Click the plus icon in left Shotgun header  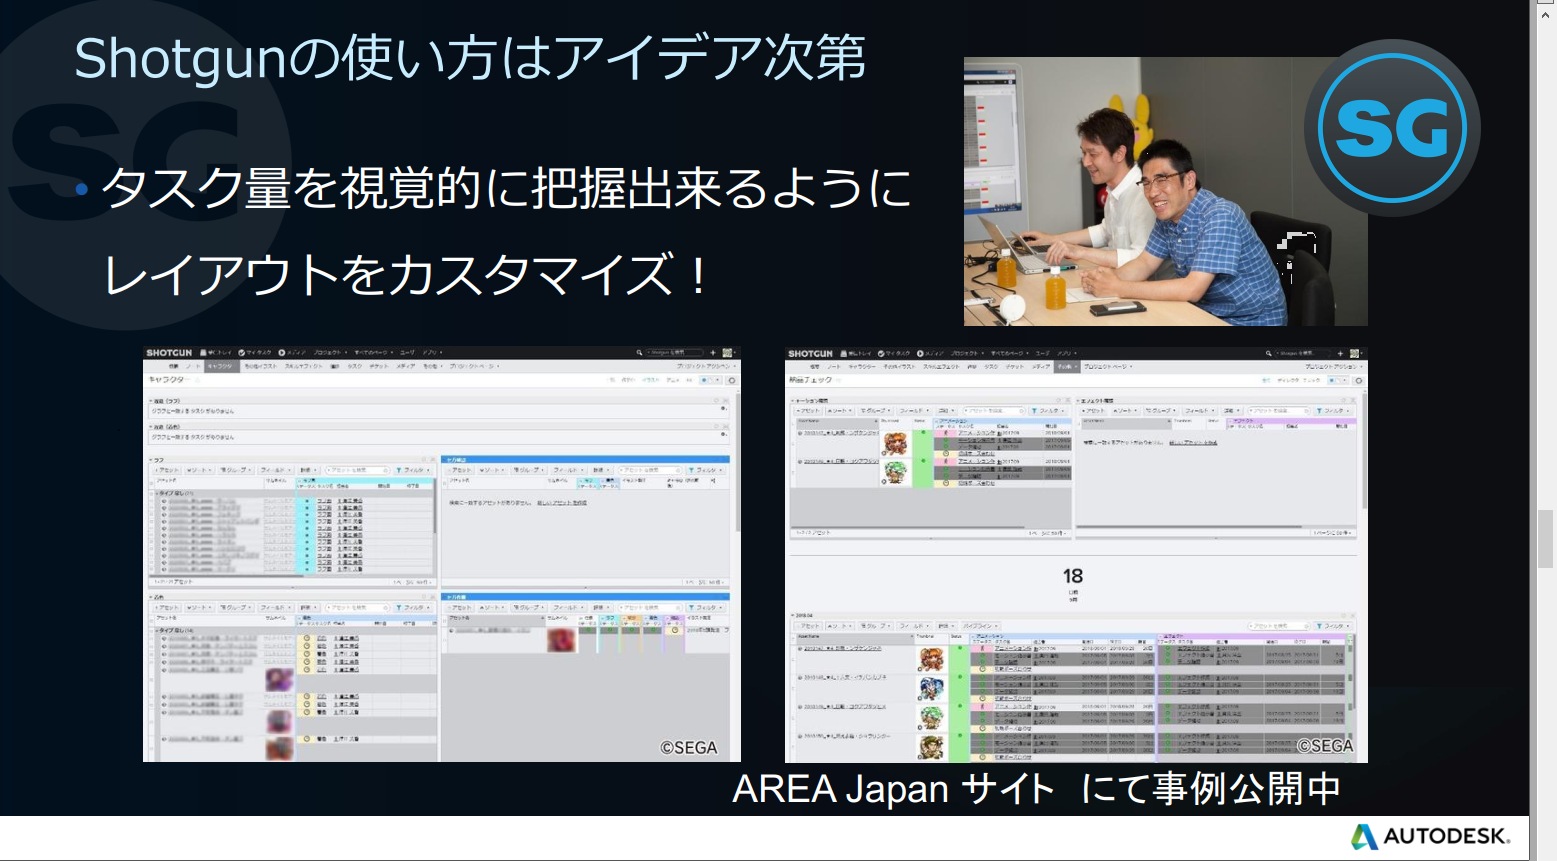713,353
